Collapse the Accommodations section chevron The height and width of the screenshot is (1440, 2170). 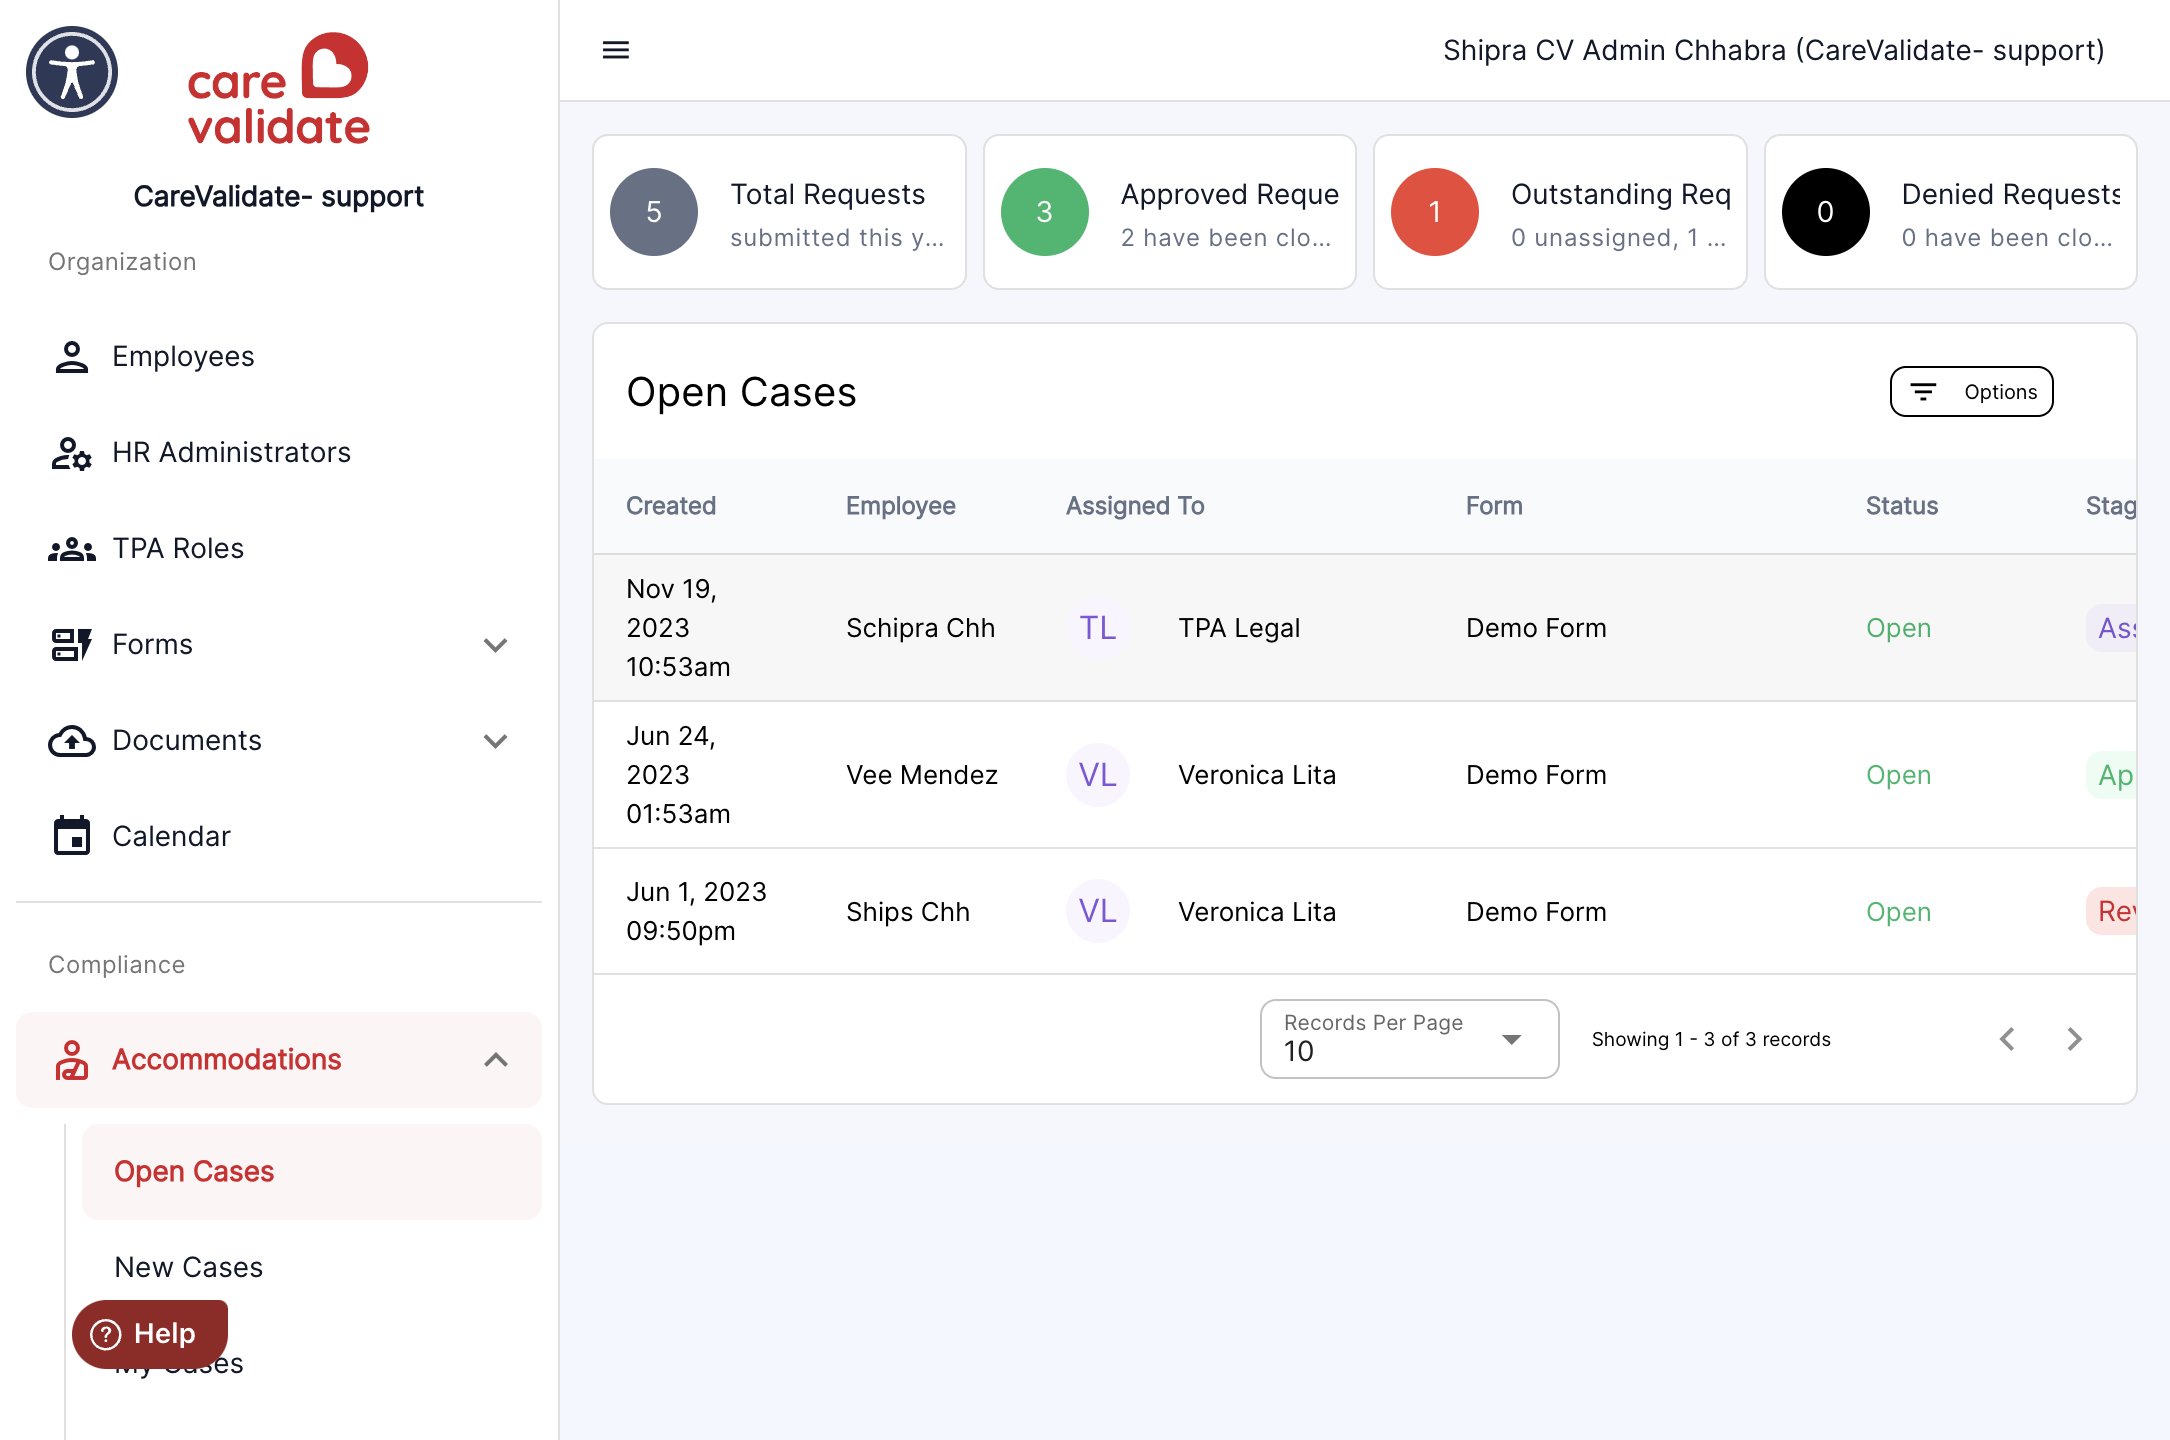click(496, 1060)
